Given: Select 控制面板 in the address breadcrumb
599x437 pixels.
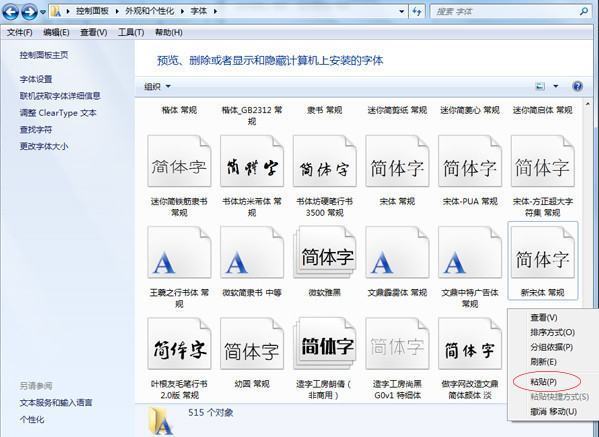Looking at the screenshot, I should click(x=92, y=11).
